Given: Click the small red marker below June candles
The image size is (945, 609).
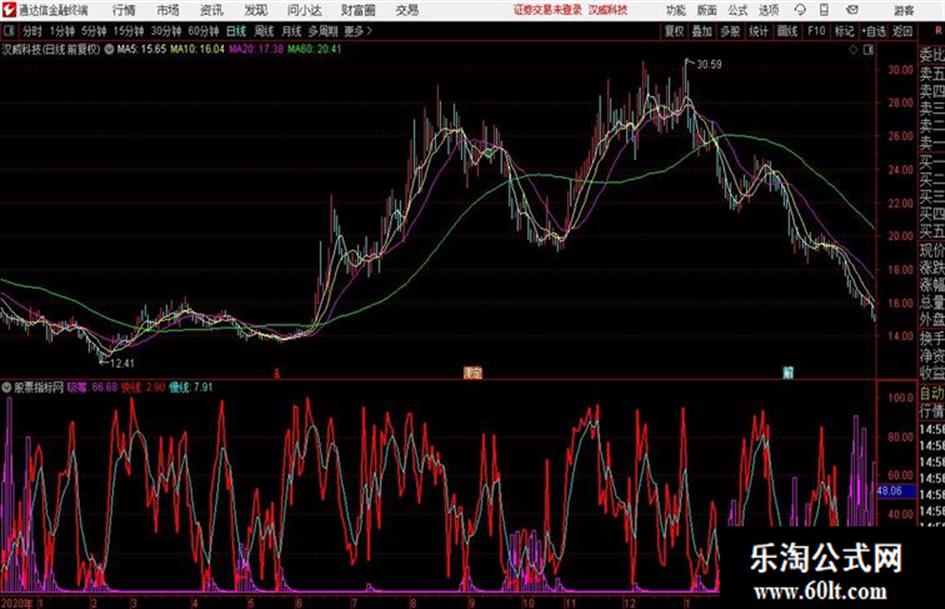Looking at the screenshot, I should click(x=277, y=374).
